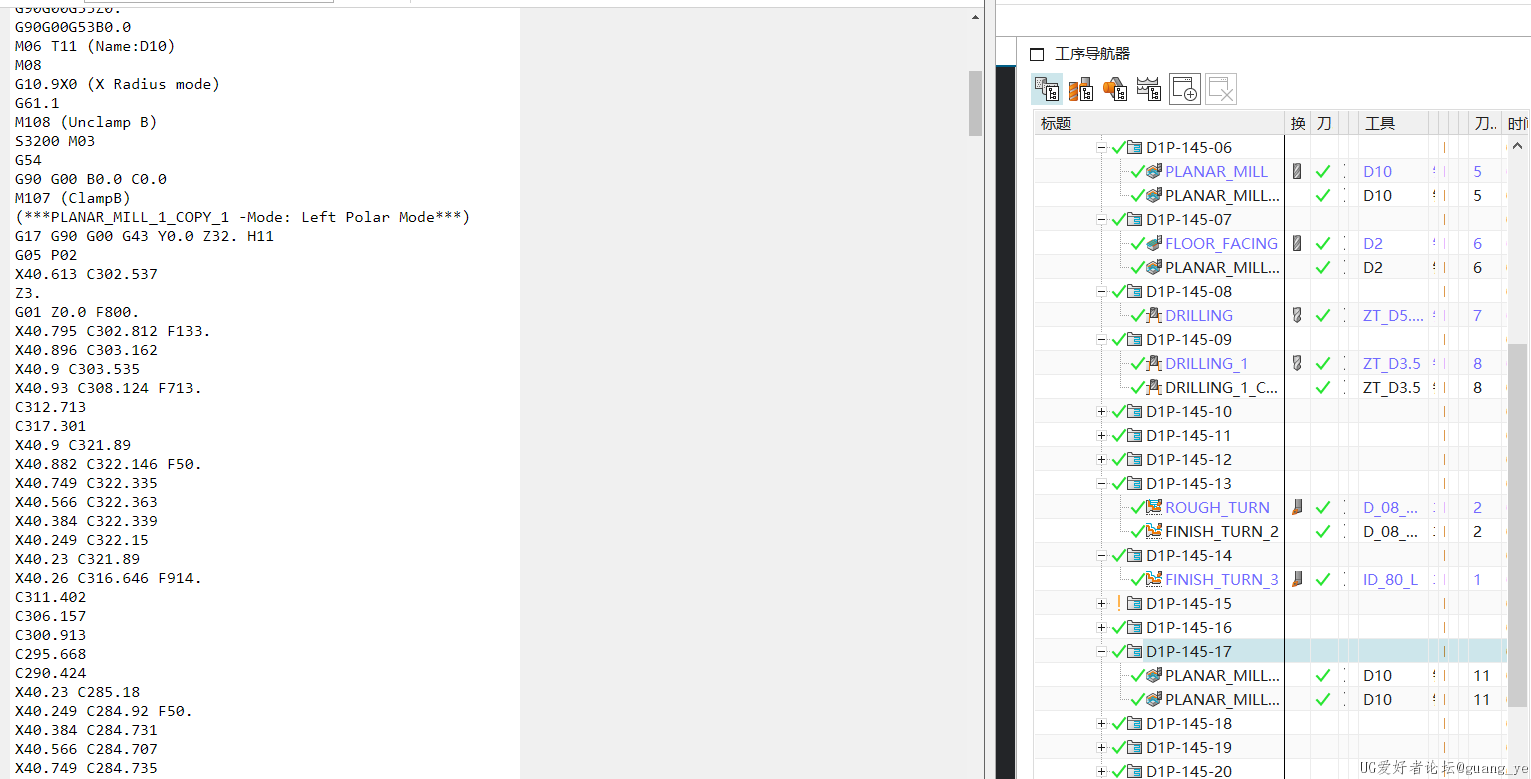Collapse the D1P-145-07 group

pyautogui.click(x=1102, y=219)
